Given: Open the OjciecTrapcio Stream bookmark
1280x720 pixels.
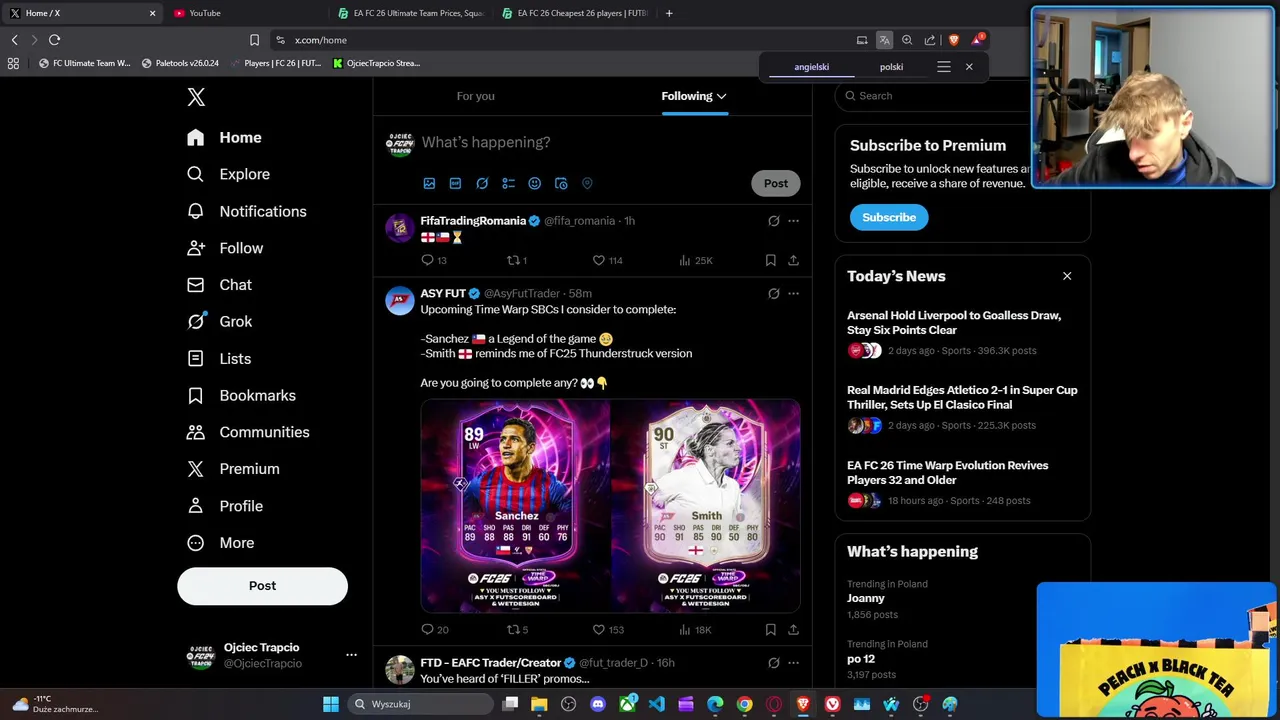Looking at the screenshot, I should click(x=376, y=63).
